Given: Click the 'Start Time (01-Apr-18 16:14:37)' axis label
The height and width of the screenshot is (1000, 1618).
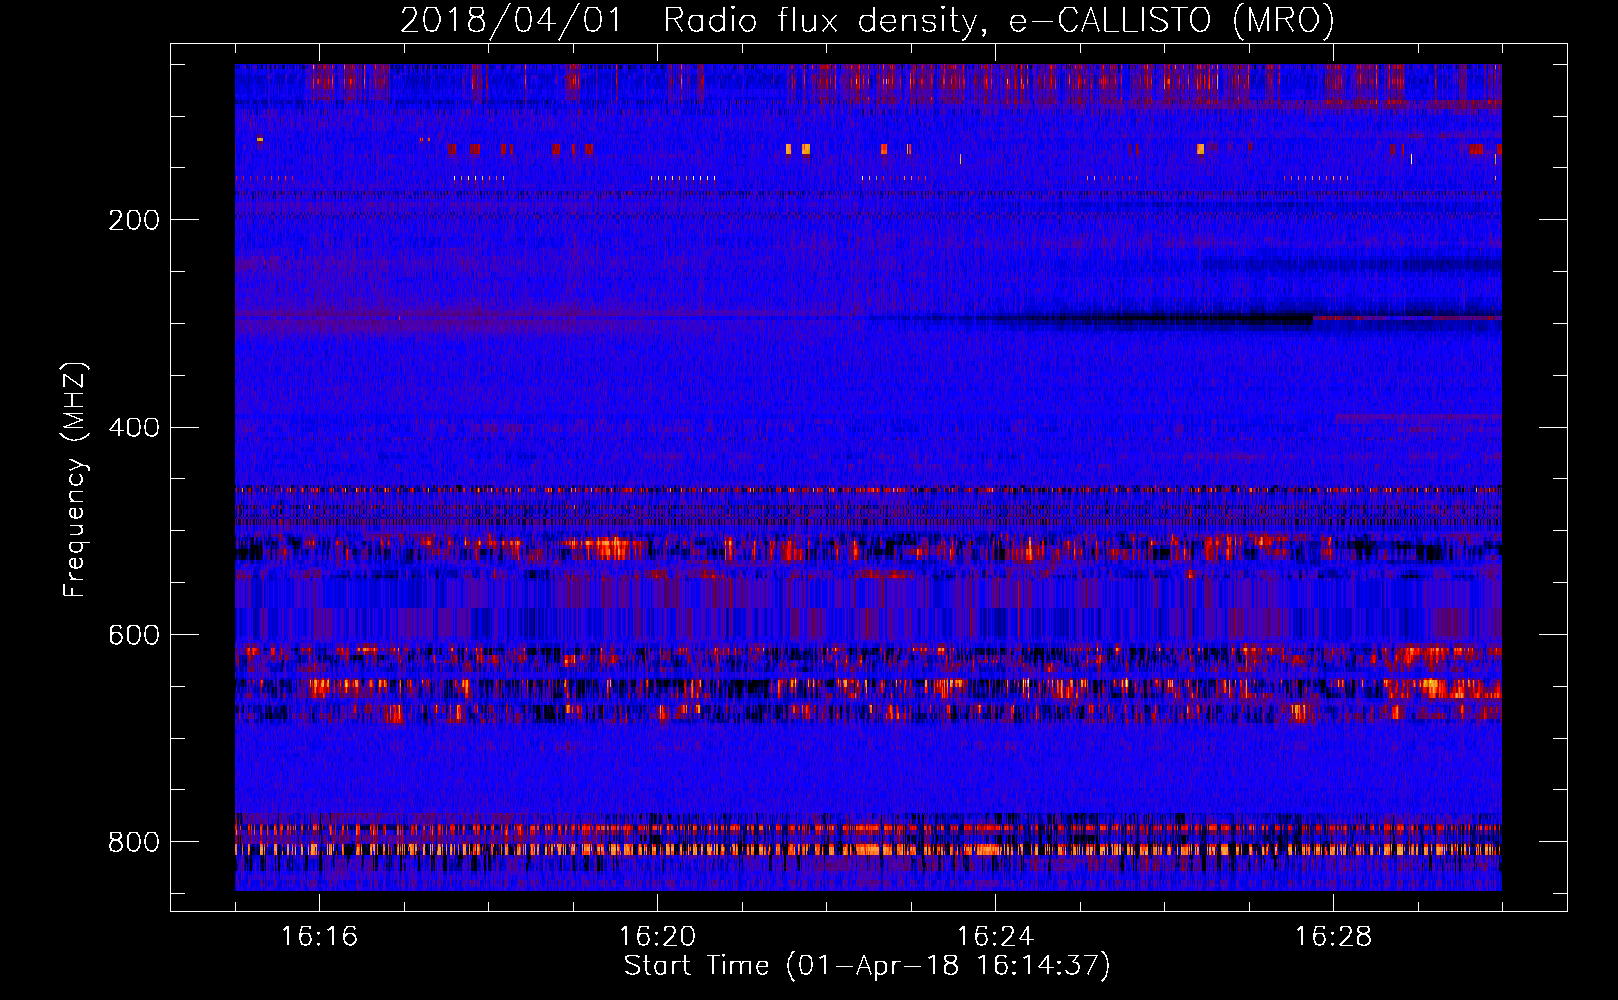Looking at the screenshot, I should (867, 966).
